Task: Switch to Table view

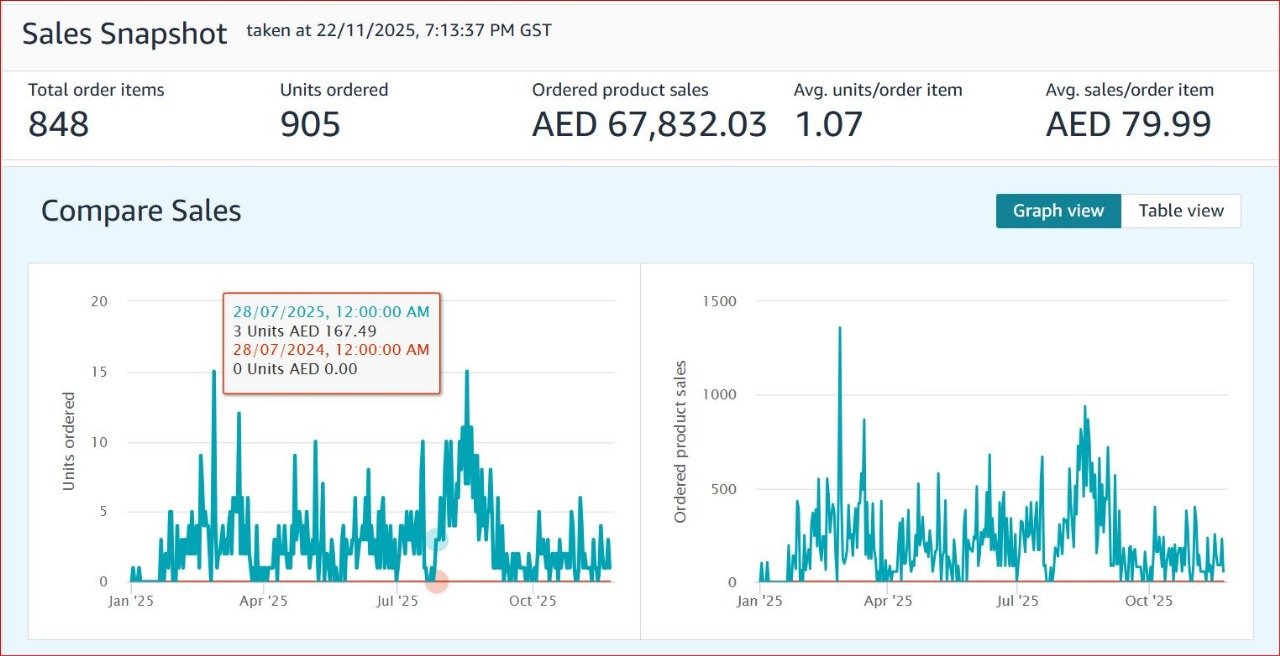Action: 1180,211
